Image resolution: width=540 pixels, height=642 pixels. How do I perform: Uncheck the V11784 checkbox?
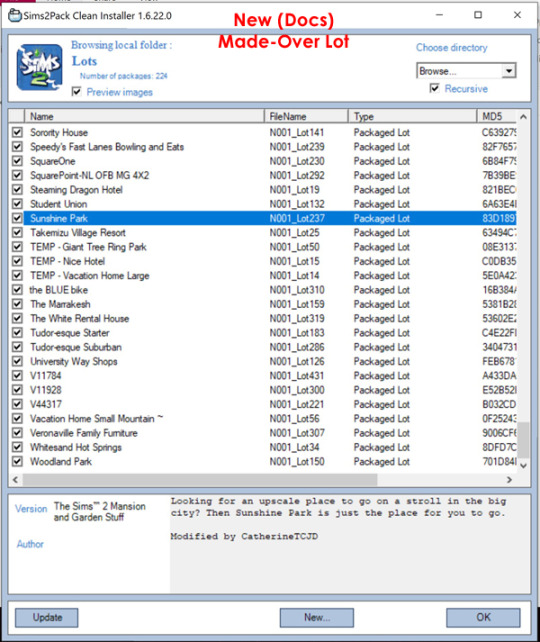[x=17, y=375]
